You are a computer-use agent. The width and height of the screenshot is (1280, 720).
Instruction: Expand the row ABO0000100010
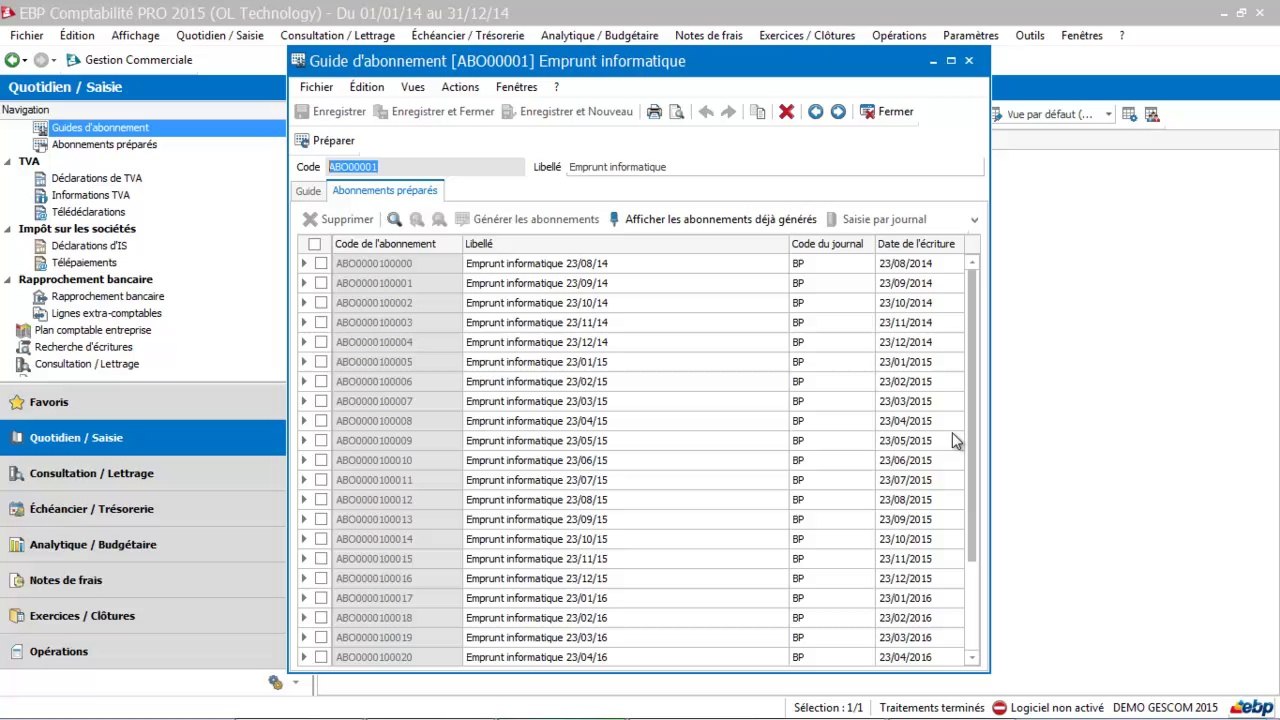(304, 460)
